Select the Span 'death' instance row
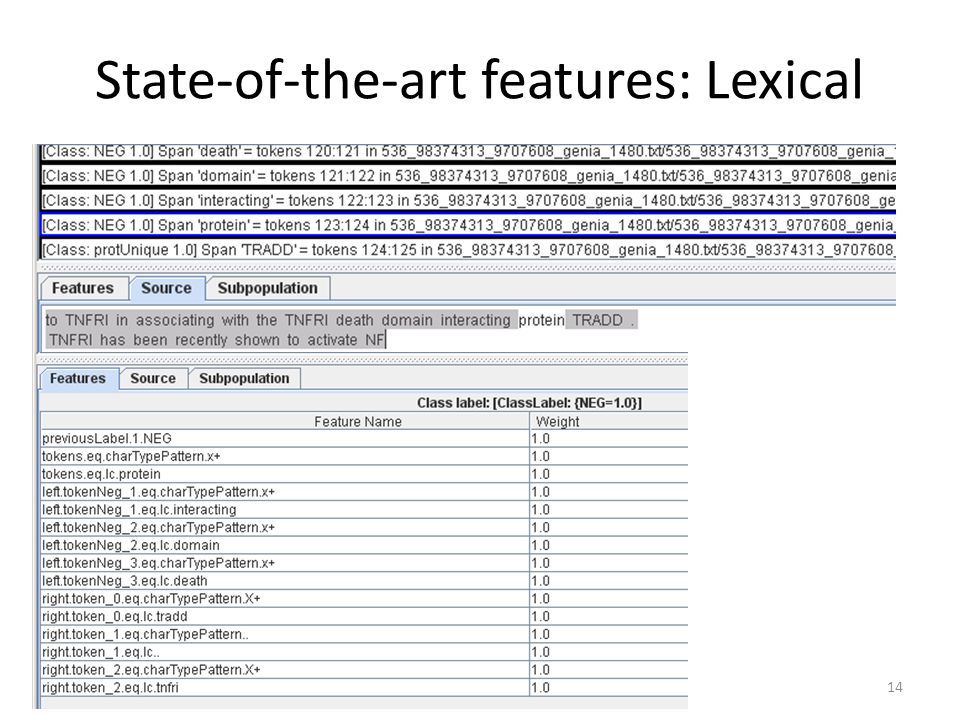This screenshot has width=960, height=720. [468, 152]
